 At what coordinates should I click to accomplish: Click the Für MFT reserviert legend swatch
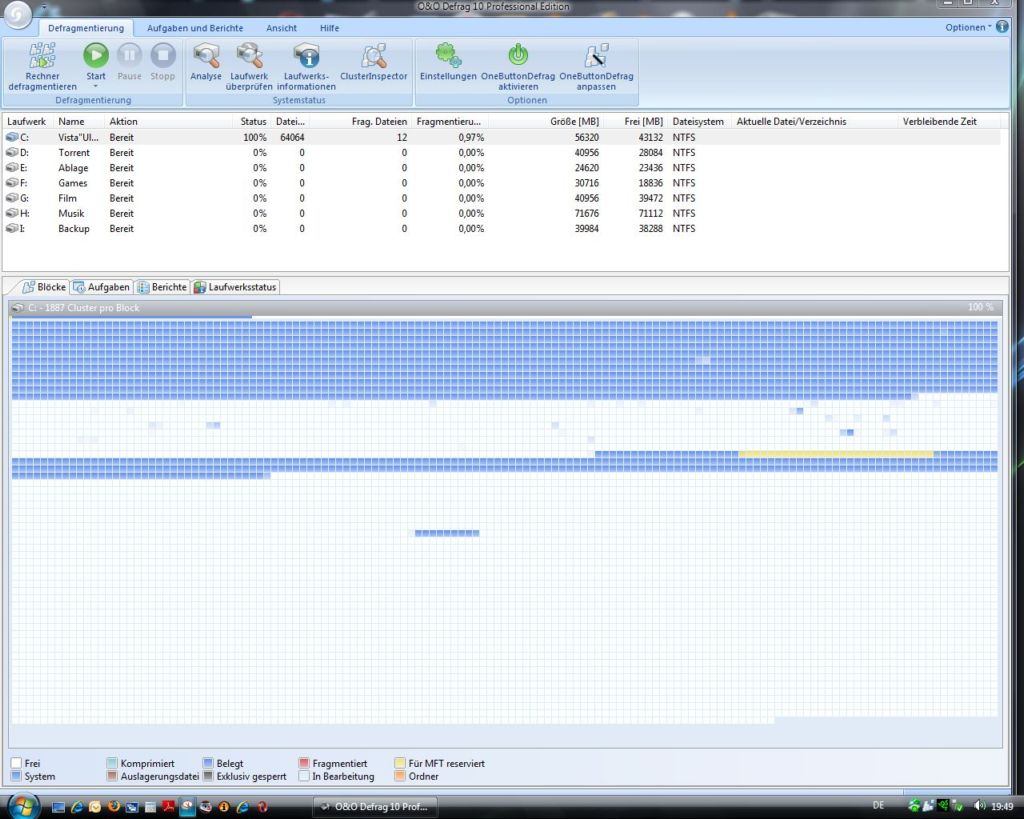(400, 763)
